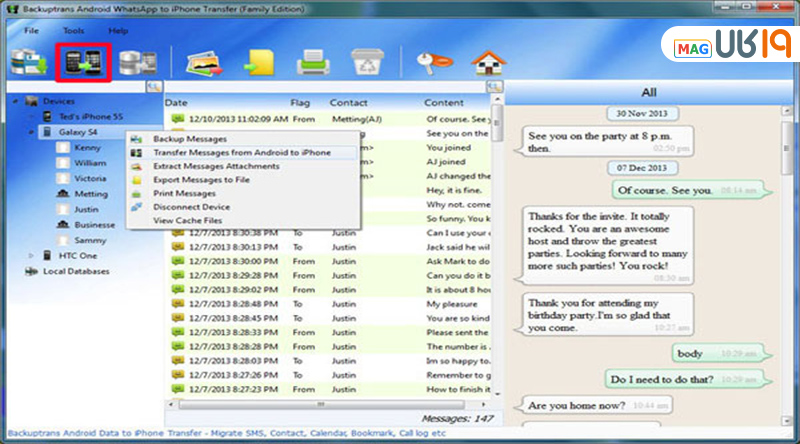Click Transfer Android to iPhone toolbar icon
This screenshot has height=444, width=800.
point(83,63)
